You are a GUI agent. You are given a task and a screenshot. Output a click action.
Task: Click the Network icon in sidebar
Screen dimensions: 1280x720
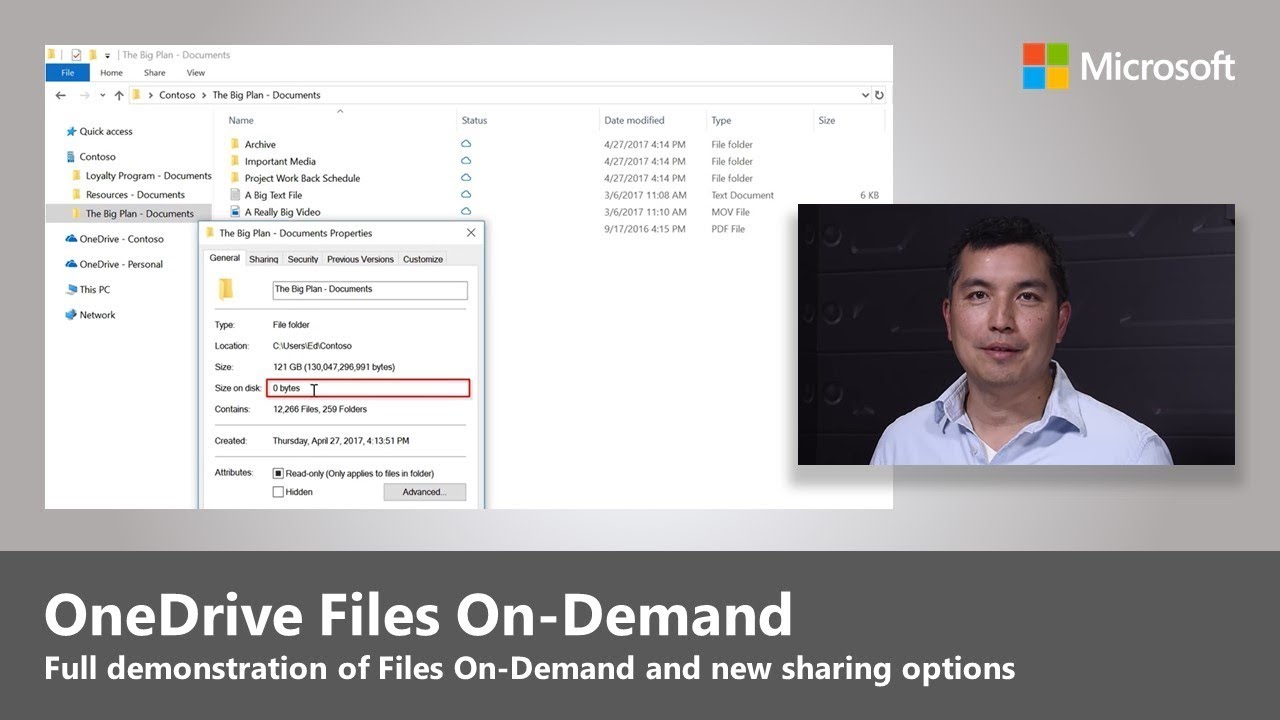coord(71,315)
